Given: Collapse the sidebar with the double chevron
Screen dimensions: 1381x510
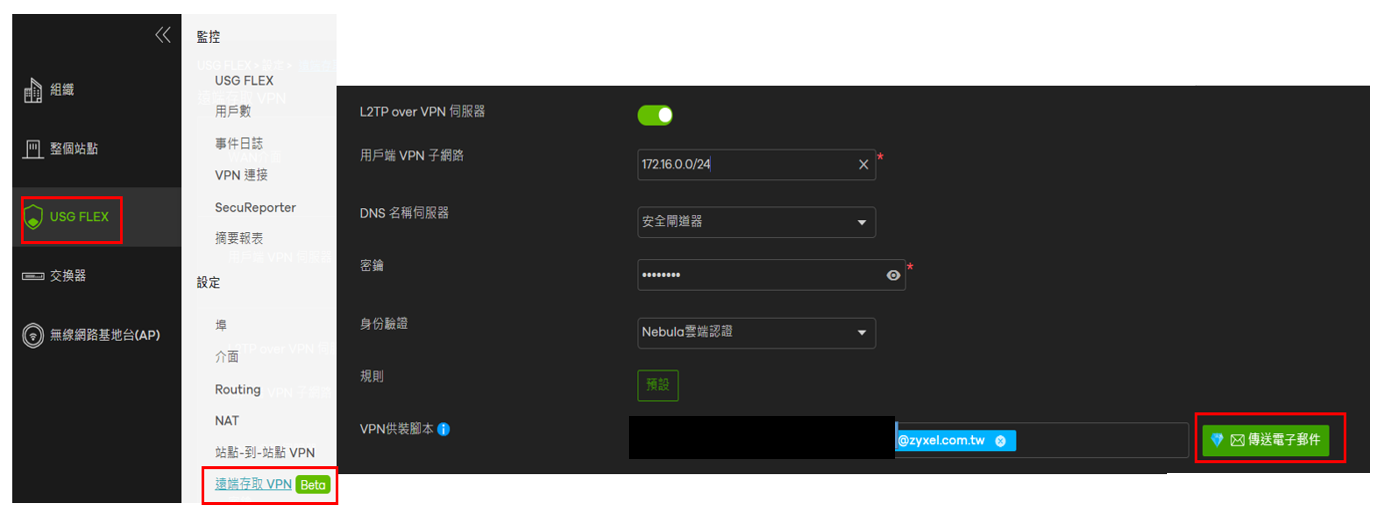Looking at the screenshot, I should coord(163,35).
